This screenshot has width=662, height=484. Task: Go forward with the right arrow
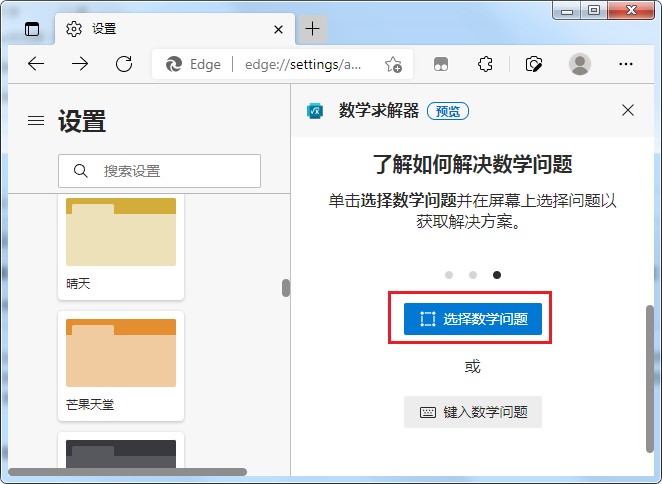[x=80, y=64]
